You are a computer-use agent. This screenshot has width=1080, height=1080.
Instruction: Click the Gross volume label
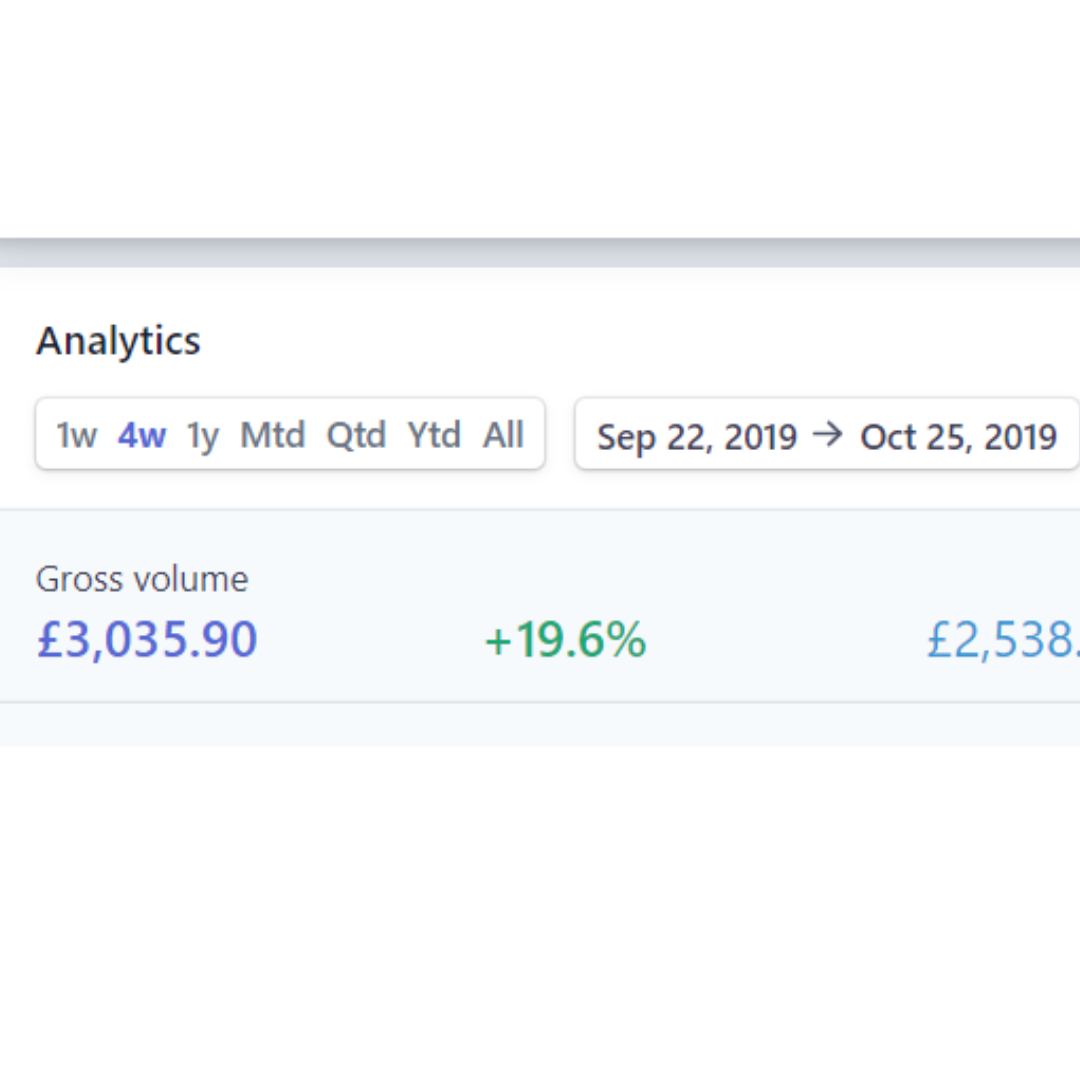[142, 579]
